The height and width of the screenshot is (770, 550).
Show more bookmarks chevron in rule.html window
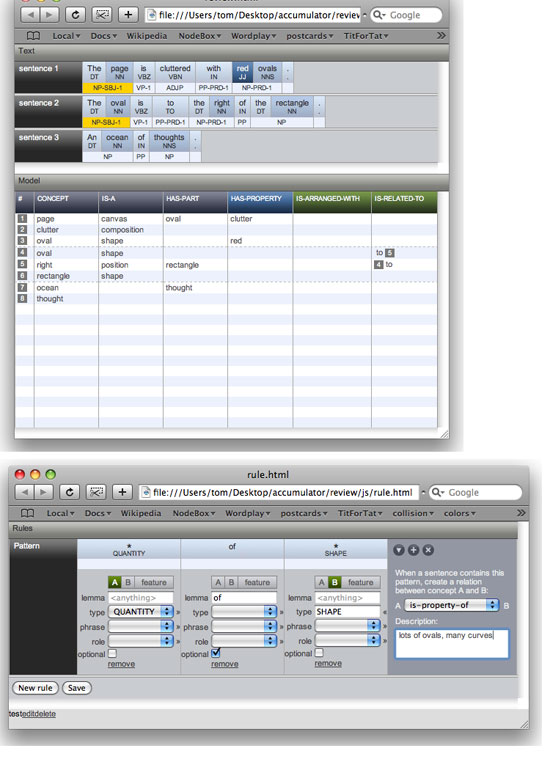521,513
